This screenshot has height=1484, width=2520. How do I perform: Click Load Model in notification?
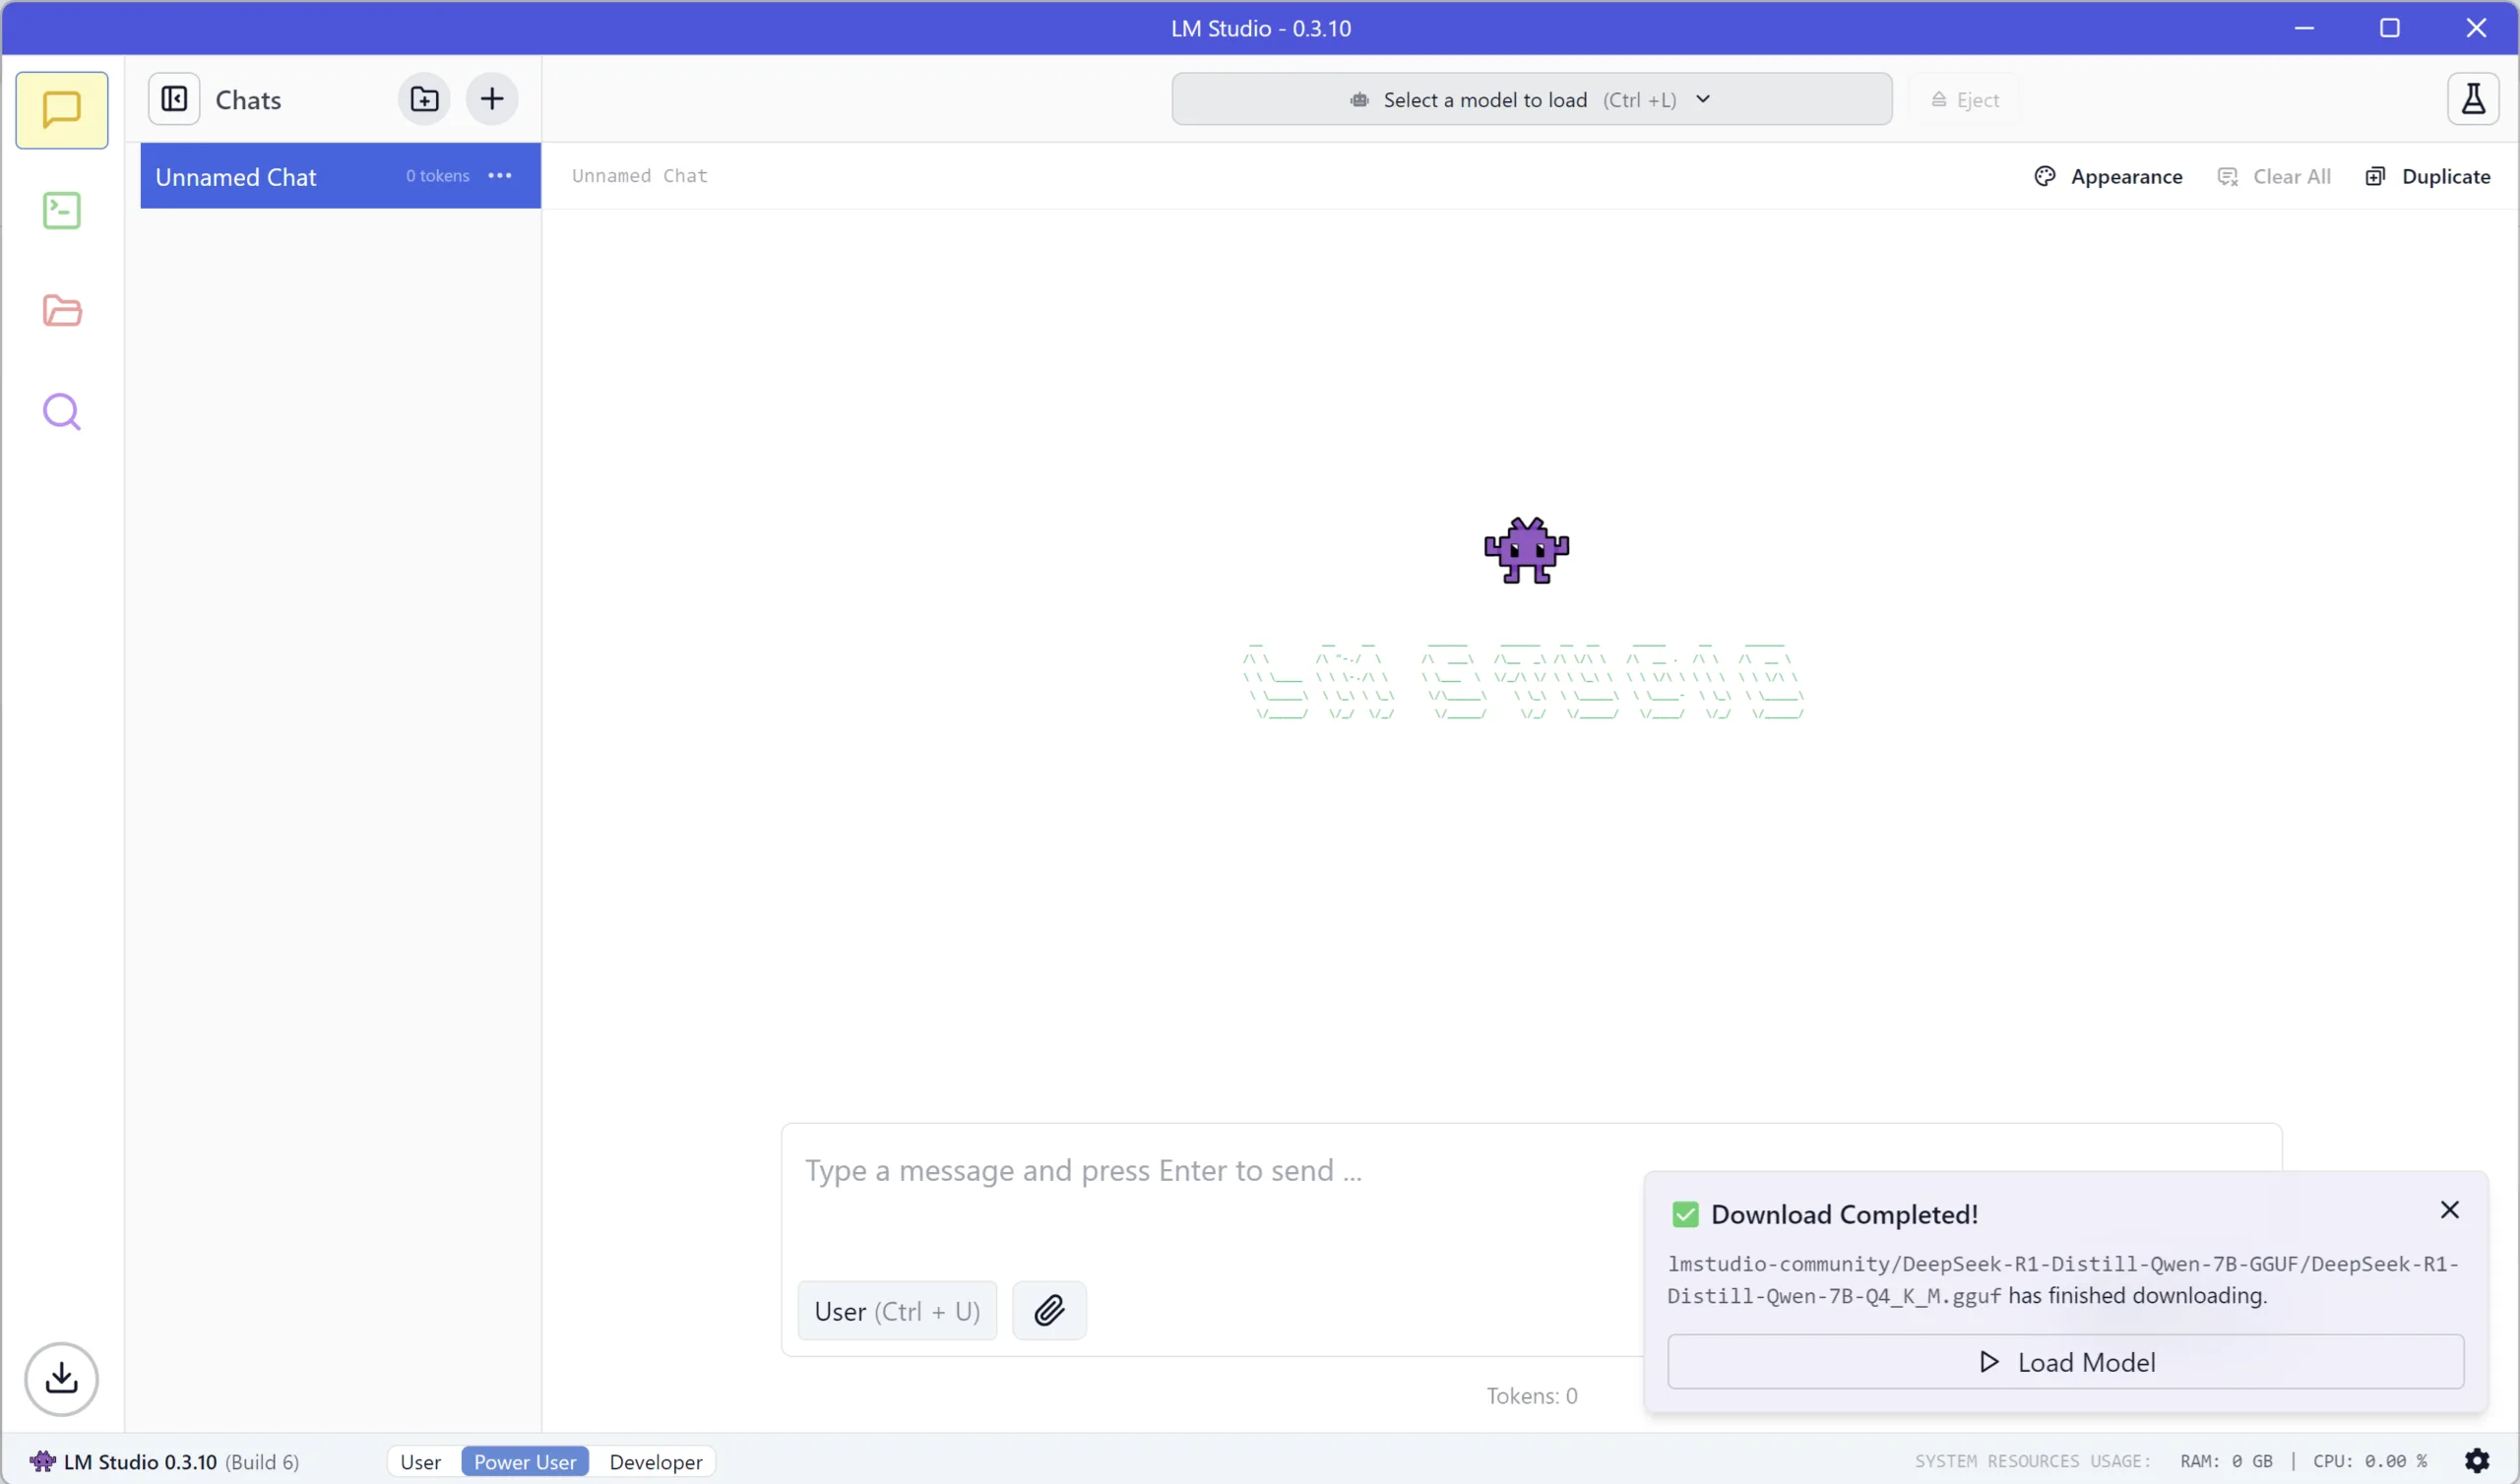pos(2066,1362)
